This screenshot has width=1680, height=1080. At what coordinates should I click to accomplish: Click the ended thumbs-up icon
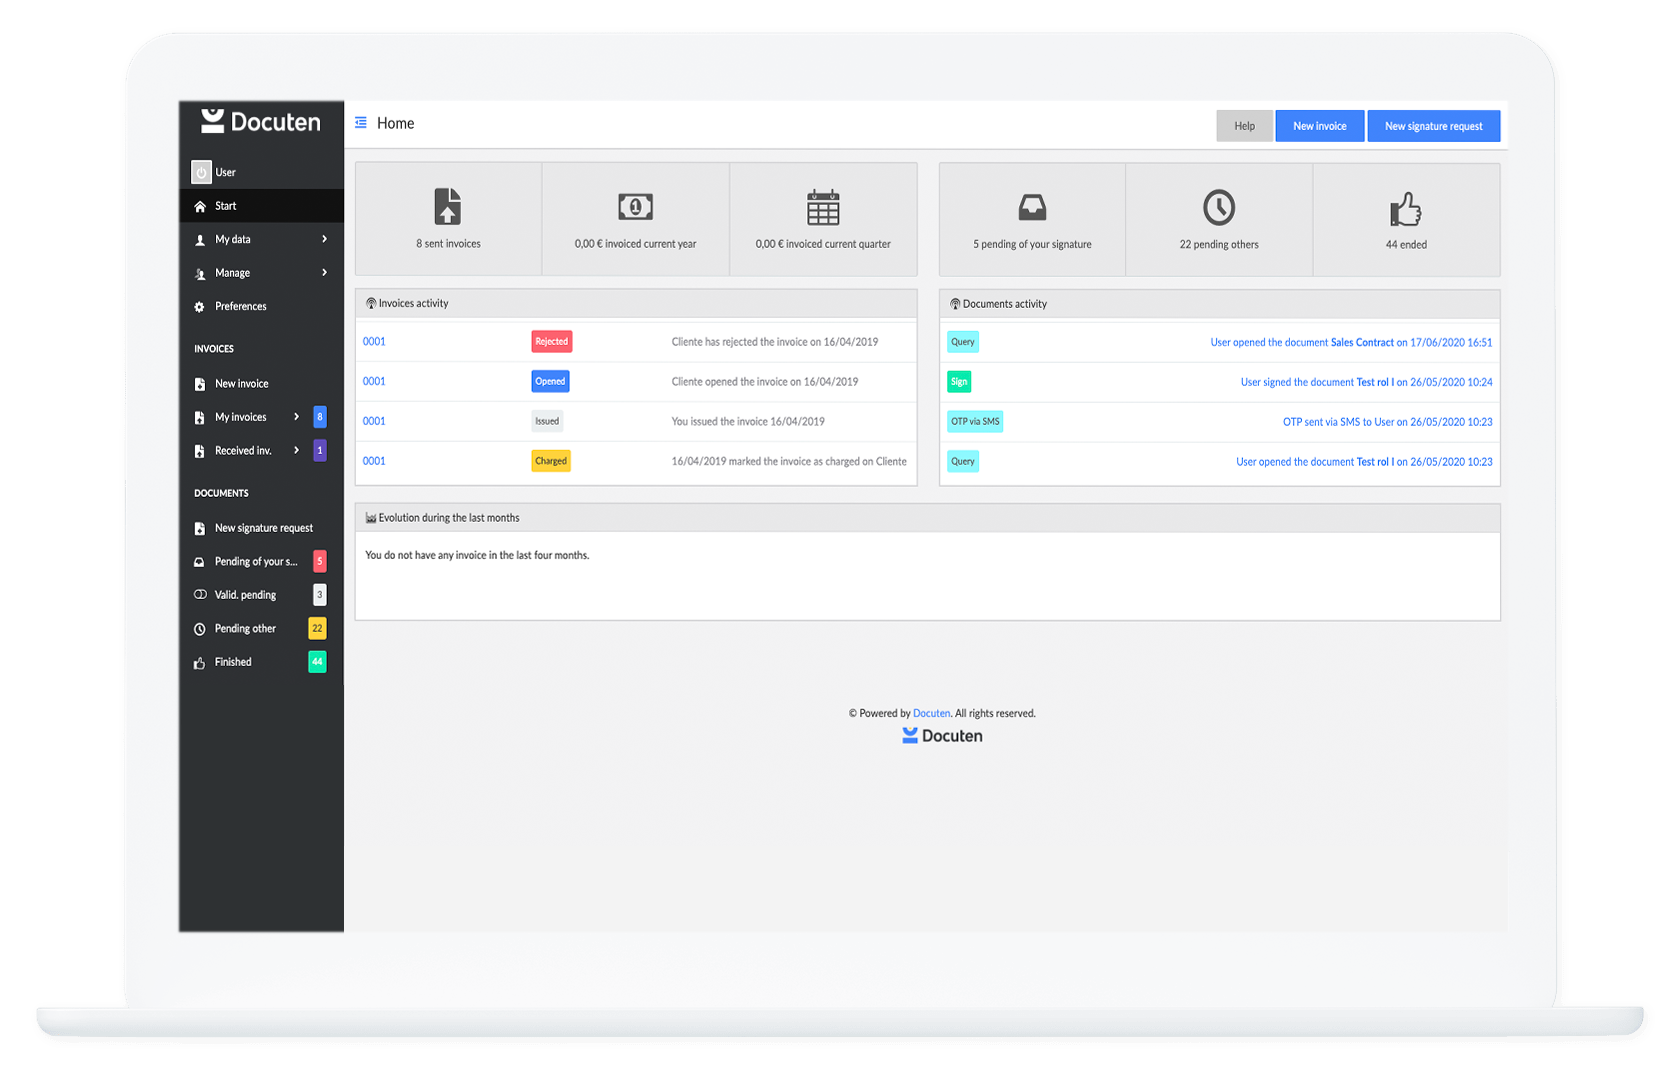[1406, 209]
